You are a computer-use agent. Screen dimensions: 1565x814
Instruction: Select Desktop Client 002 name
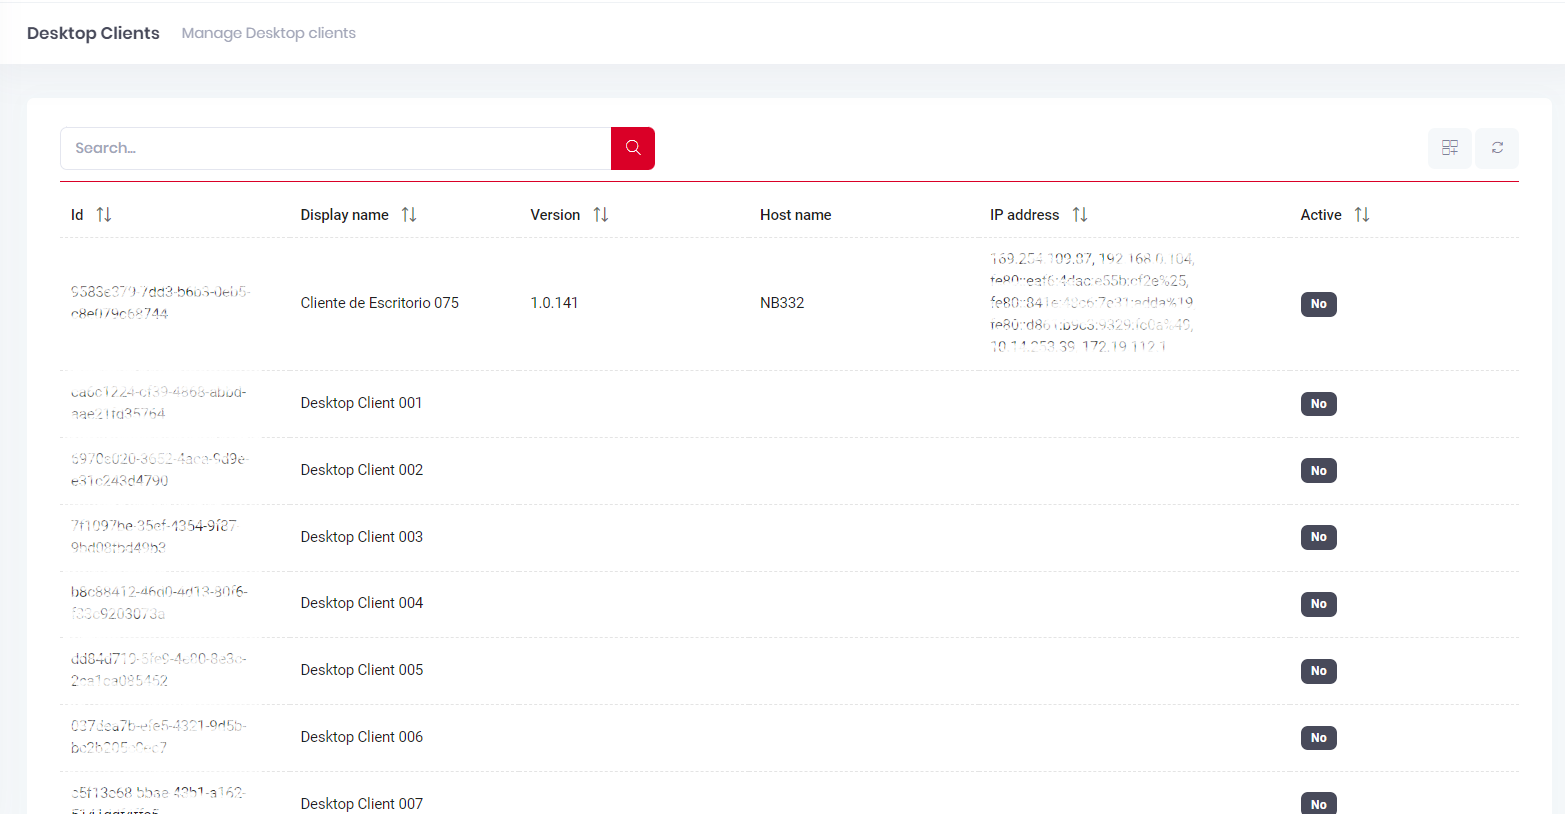[x=362, y=470]
